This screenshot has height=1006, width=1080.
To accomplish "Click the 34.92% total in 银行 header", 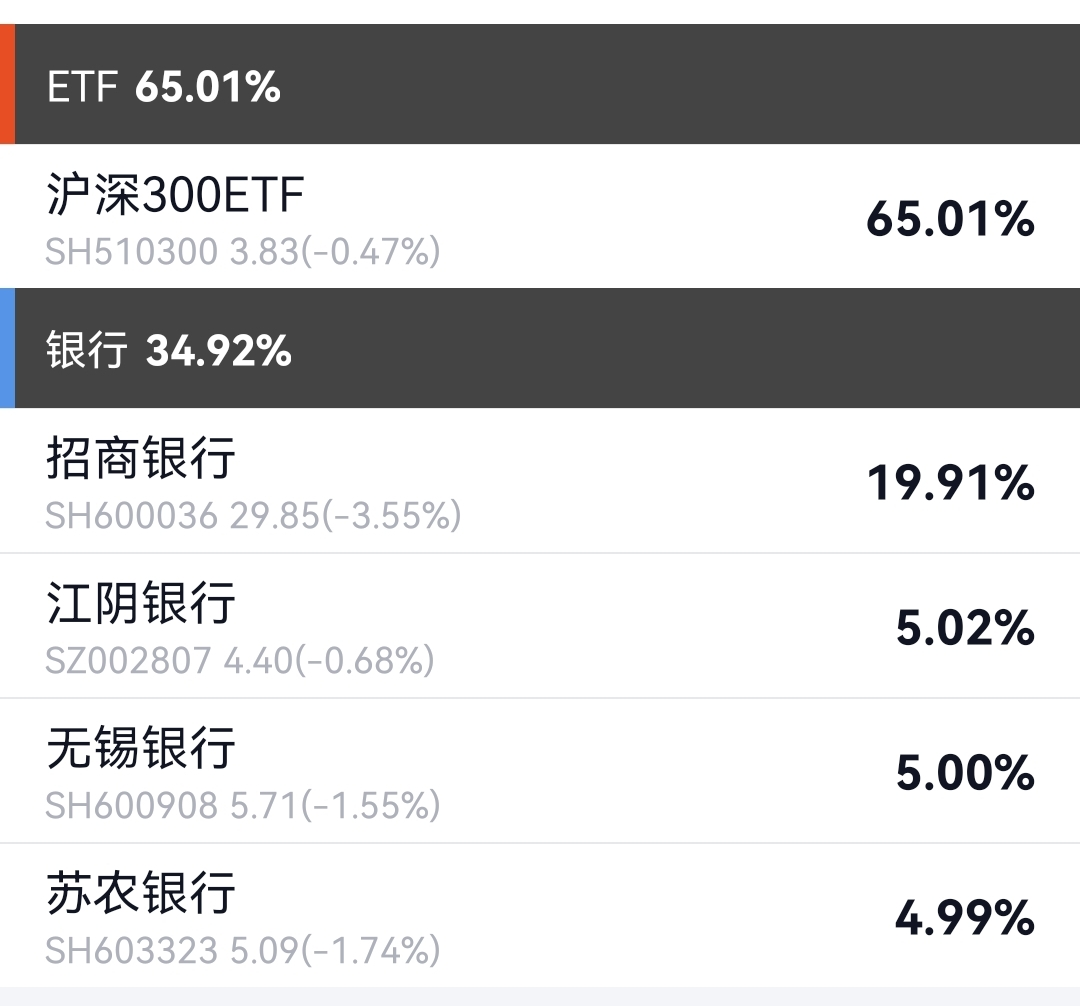I will pos(219,351).
